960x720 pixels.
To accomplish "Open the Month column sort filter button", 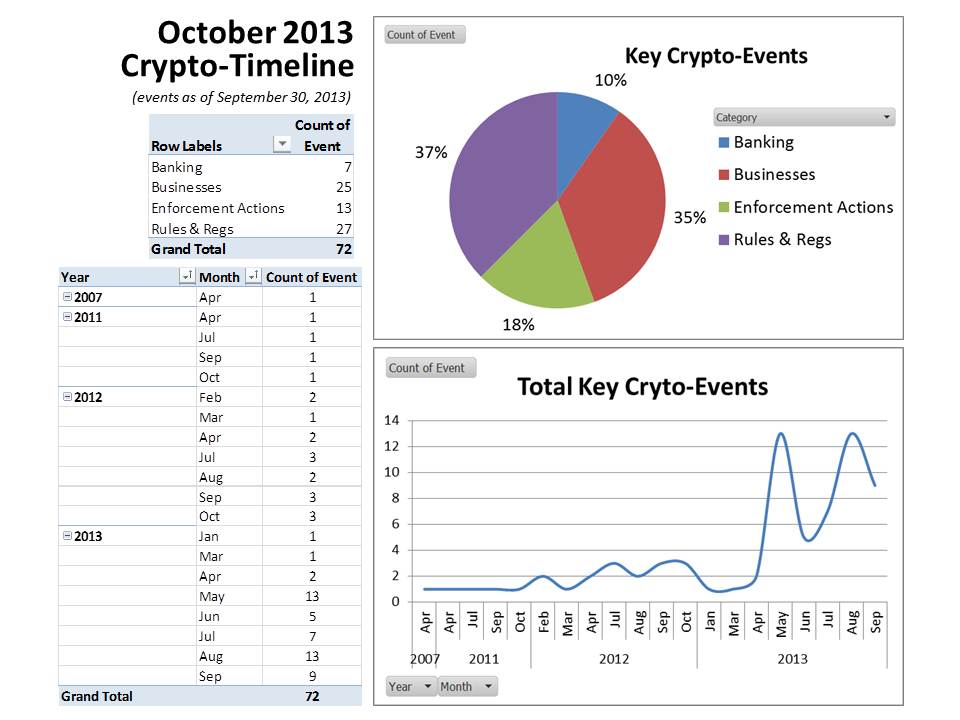I will (253, 277).
